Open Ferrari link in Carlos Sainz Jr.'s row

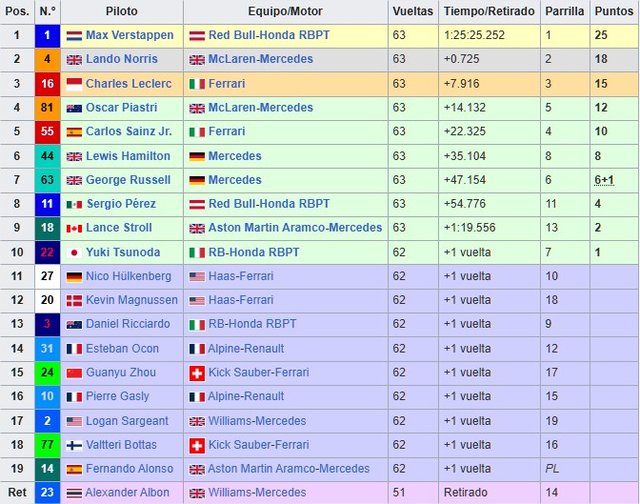pyautogui.click(x=227, y=131)
